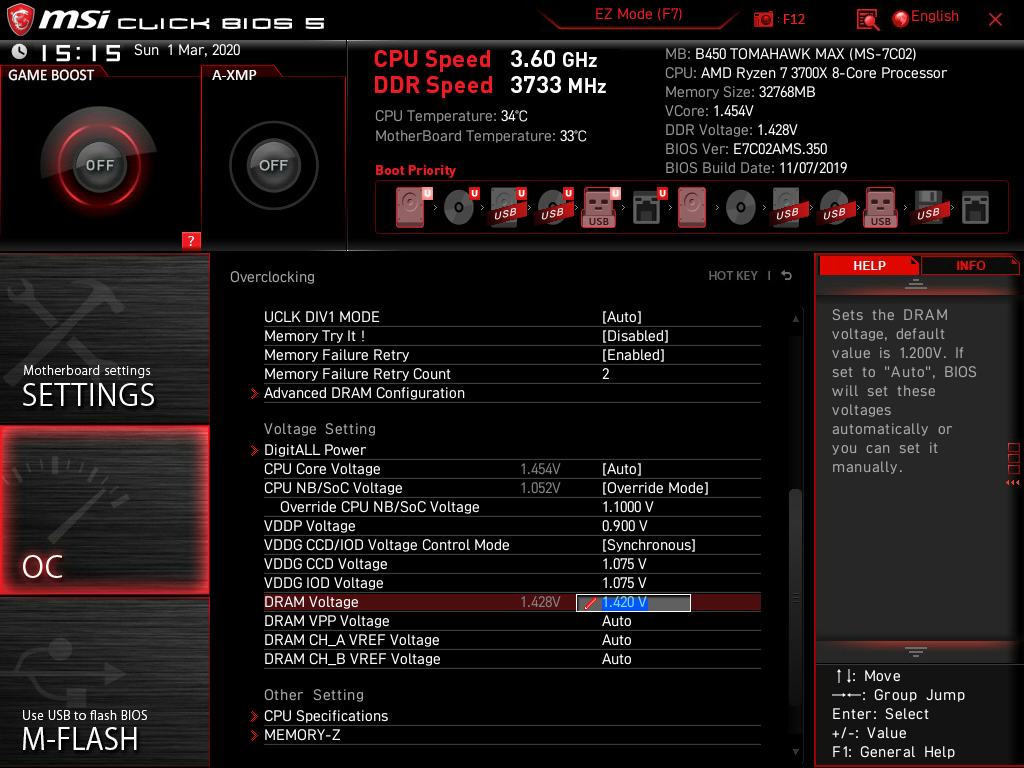
Task: Click the pencil edit icon in DRAM Voltage field
Action: pos(590,603)
